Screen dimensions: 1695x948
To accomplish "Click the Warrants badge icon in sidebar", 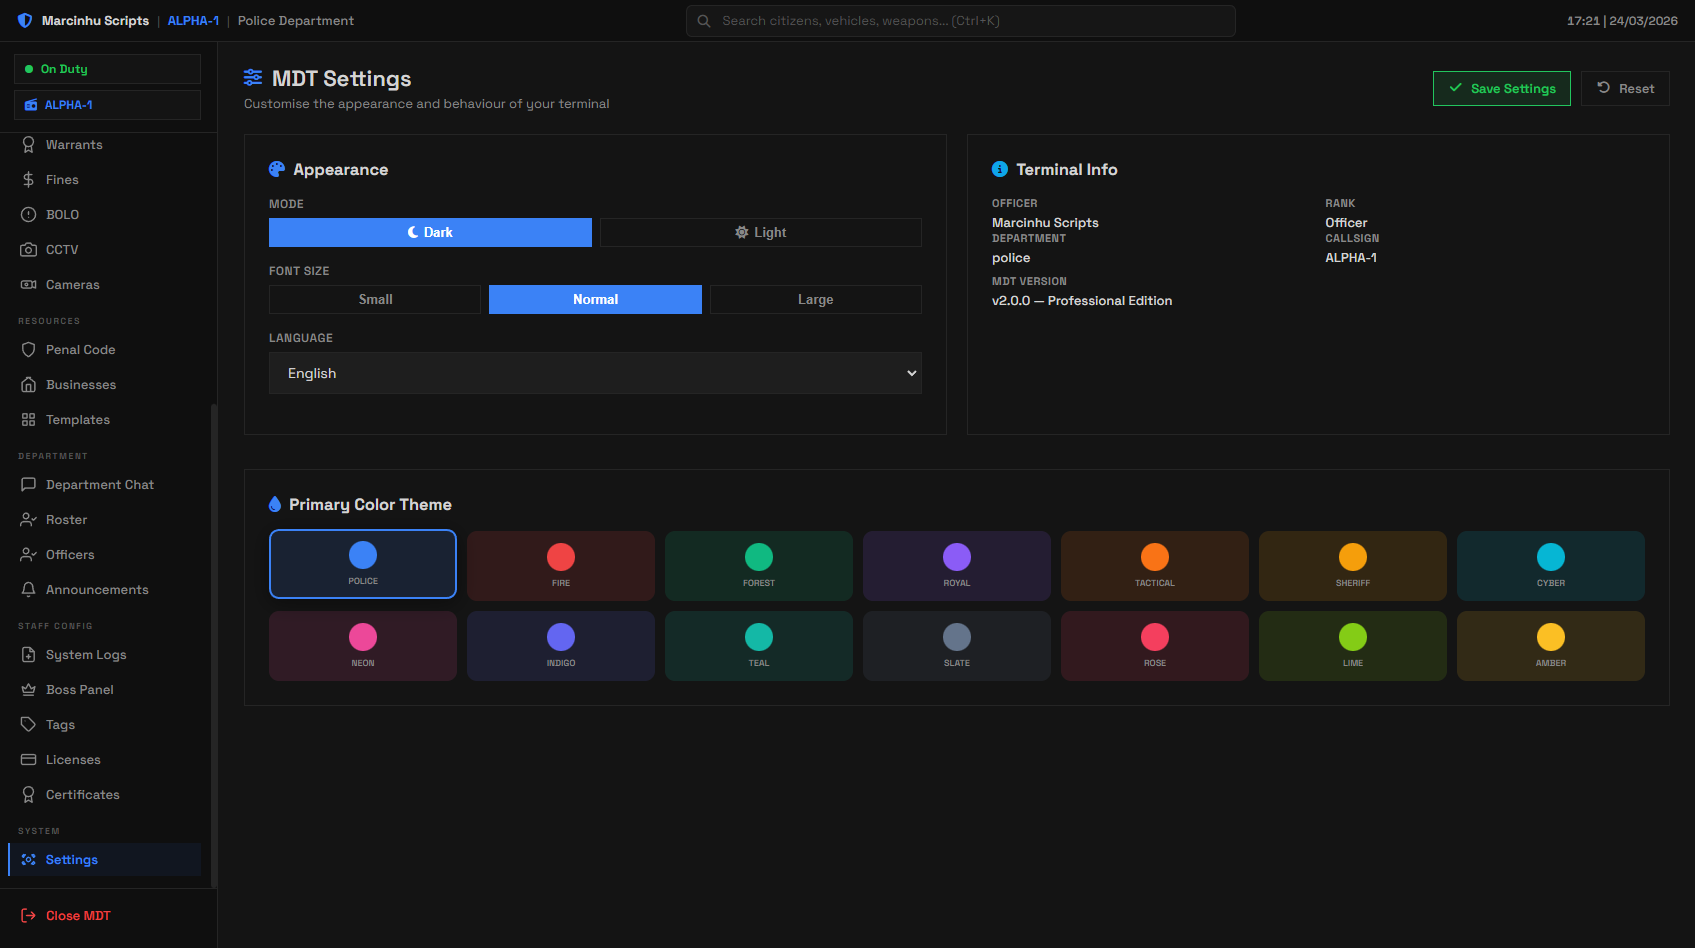I will click(x=28, y=145).
